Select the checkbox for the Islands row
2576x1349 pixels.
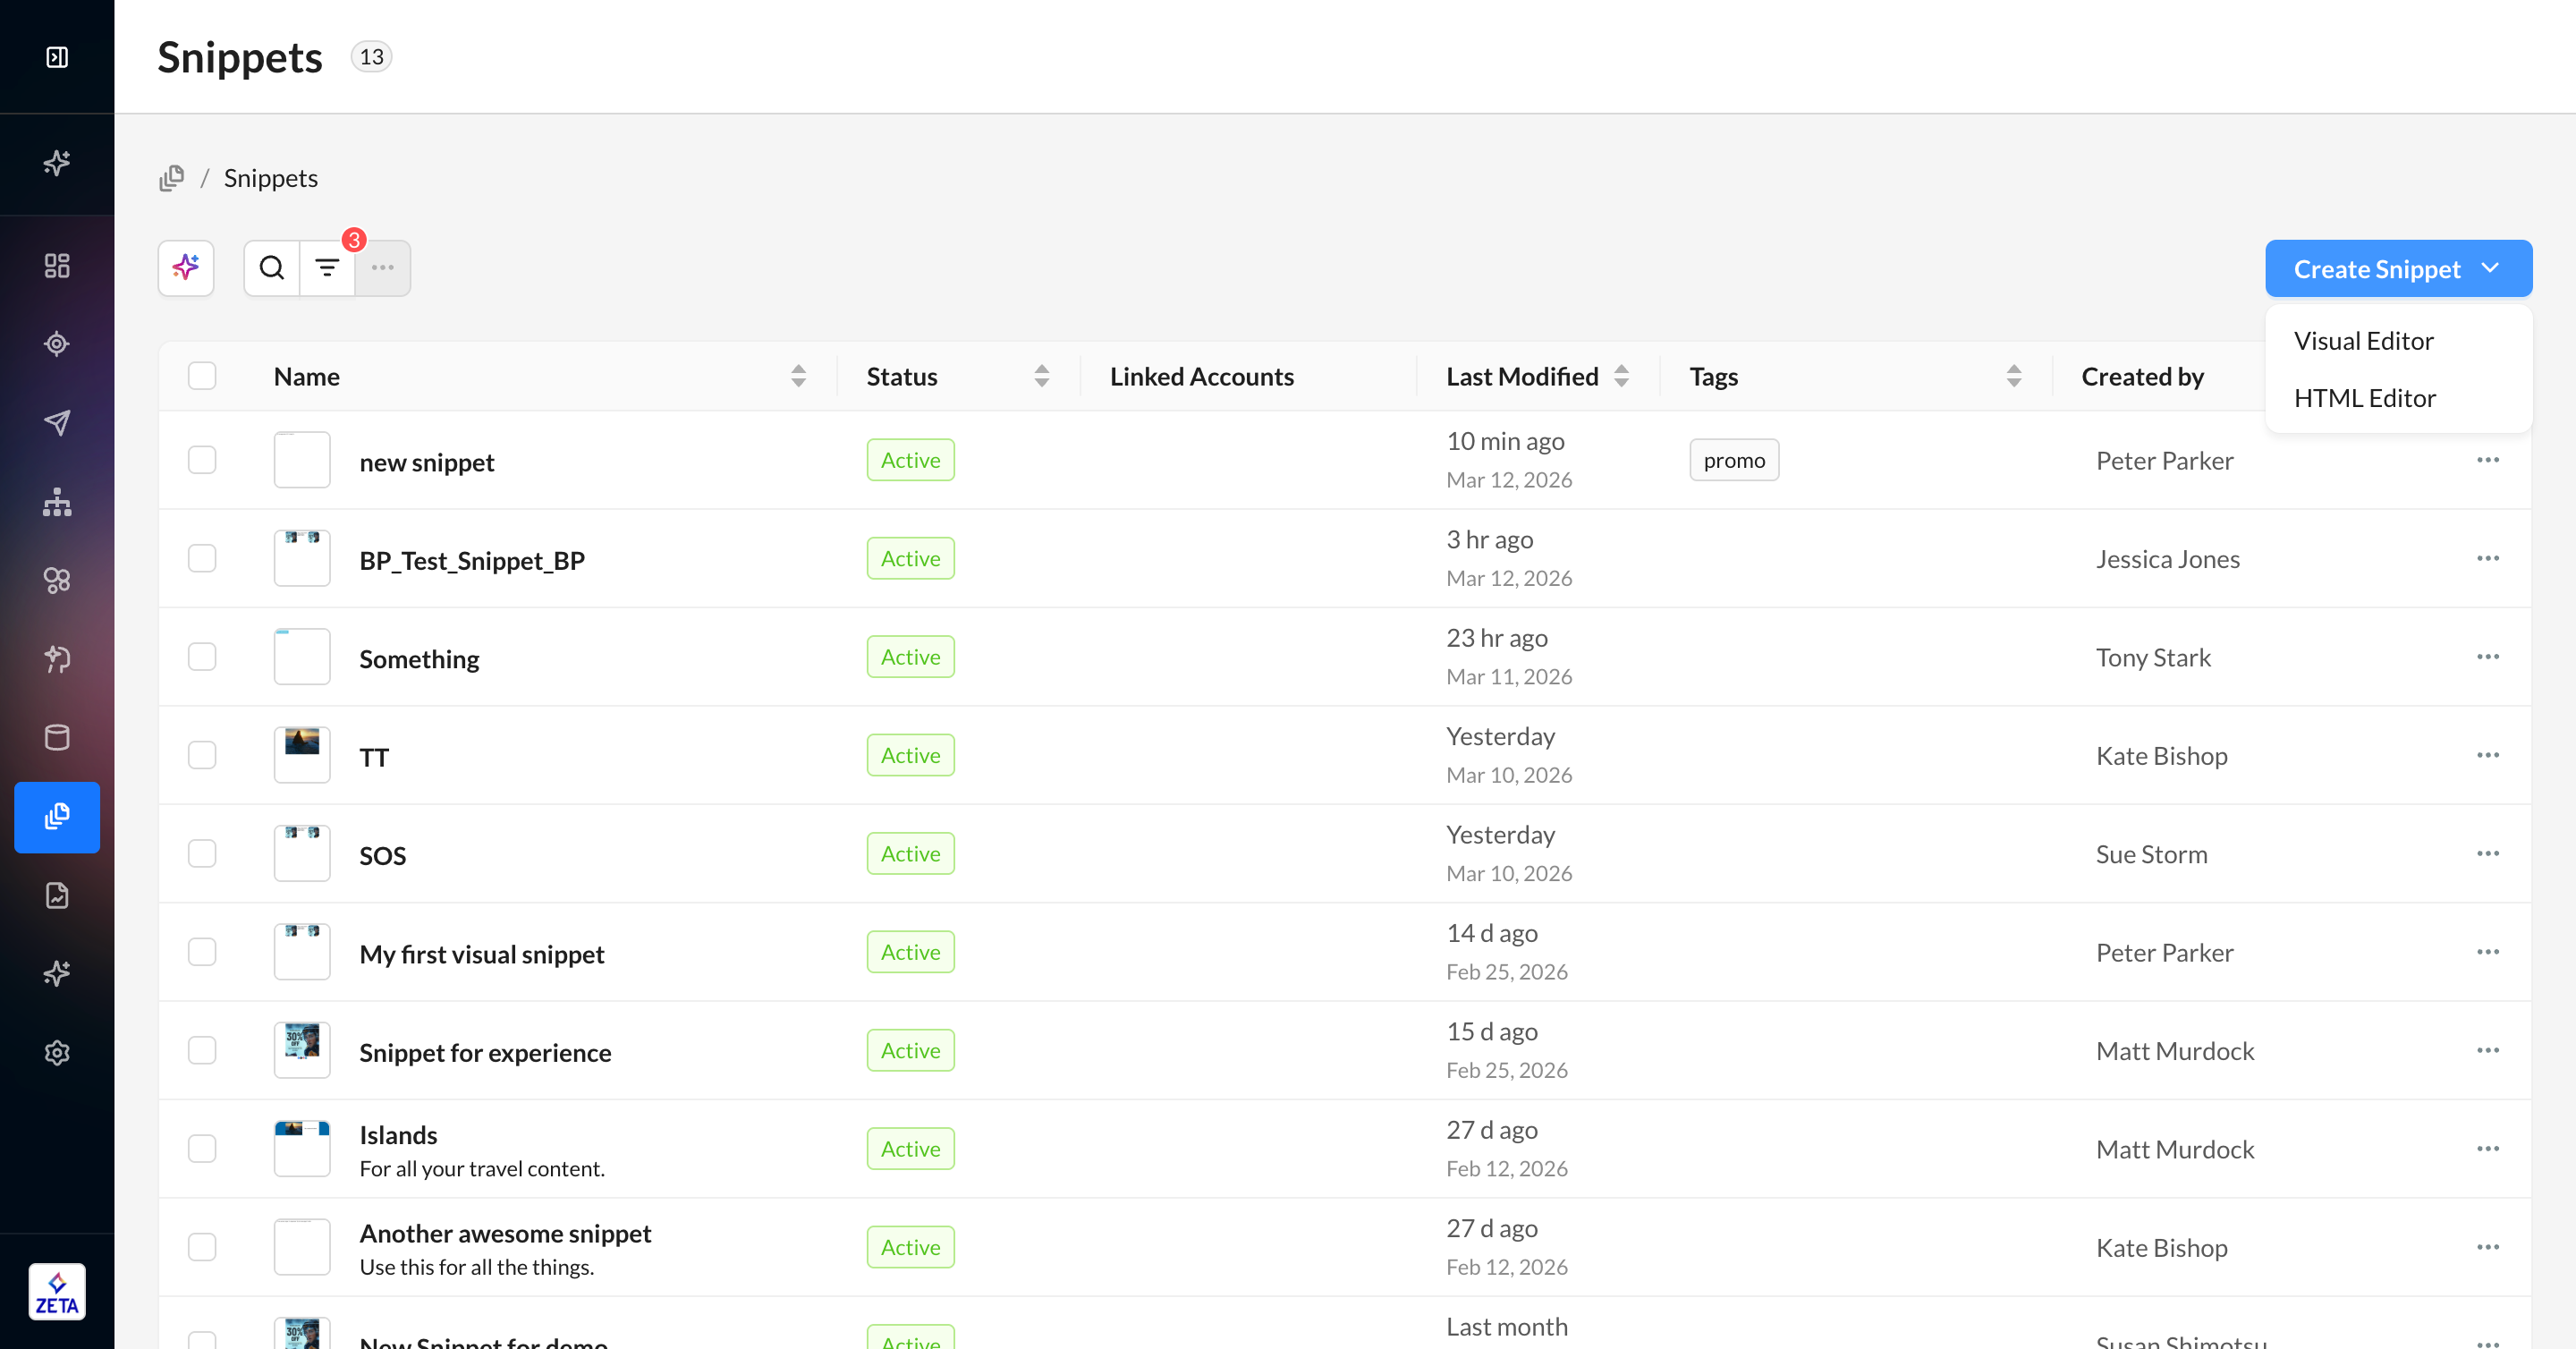point(202,1148)
